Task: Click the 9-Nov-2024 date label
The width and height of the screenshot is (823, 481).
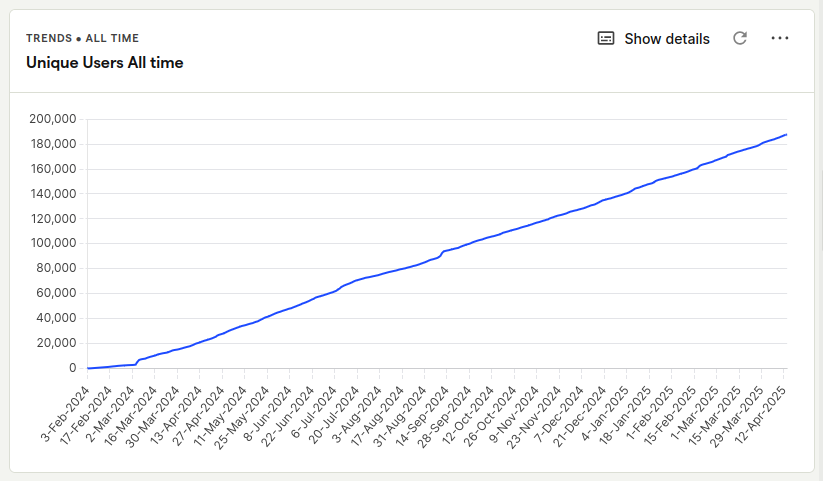Action: (513, 415)
